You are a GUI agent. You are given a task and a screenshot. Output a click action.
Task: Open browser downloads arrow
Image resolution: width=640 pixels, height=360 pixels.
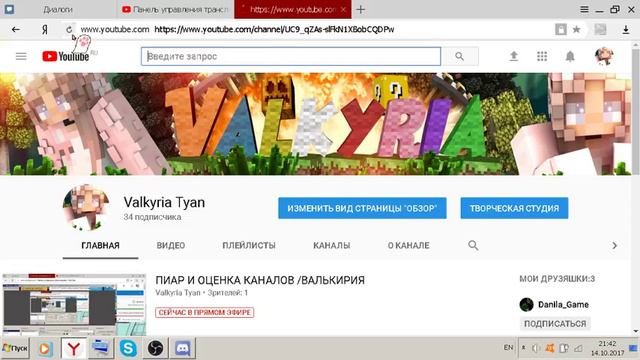point(625,29)
